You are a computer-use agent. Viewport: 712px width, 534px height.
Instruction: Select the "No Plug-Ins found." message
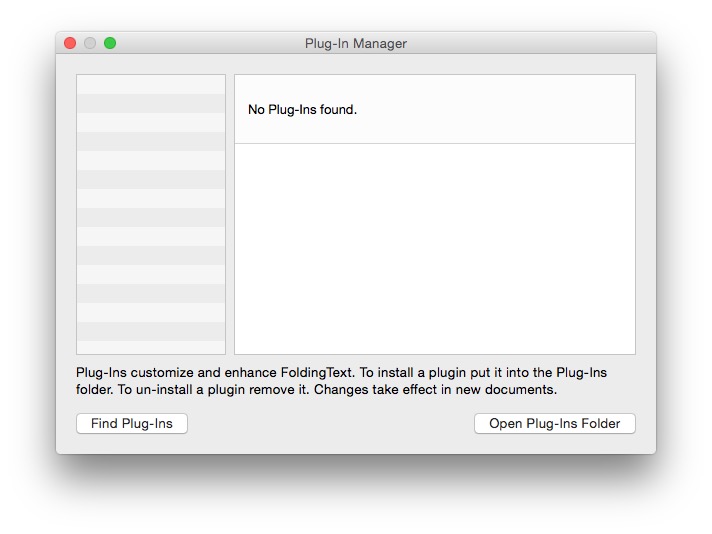[302, 110]
